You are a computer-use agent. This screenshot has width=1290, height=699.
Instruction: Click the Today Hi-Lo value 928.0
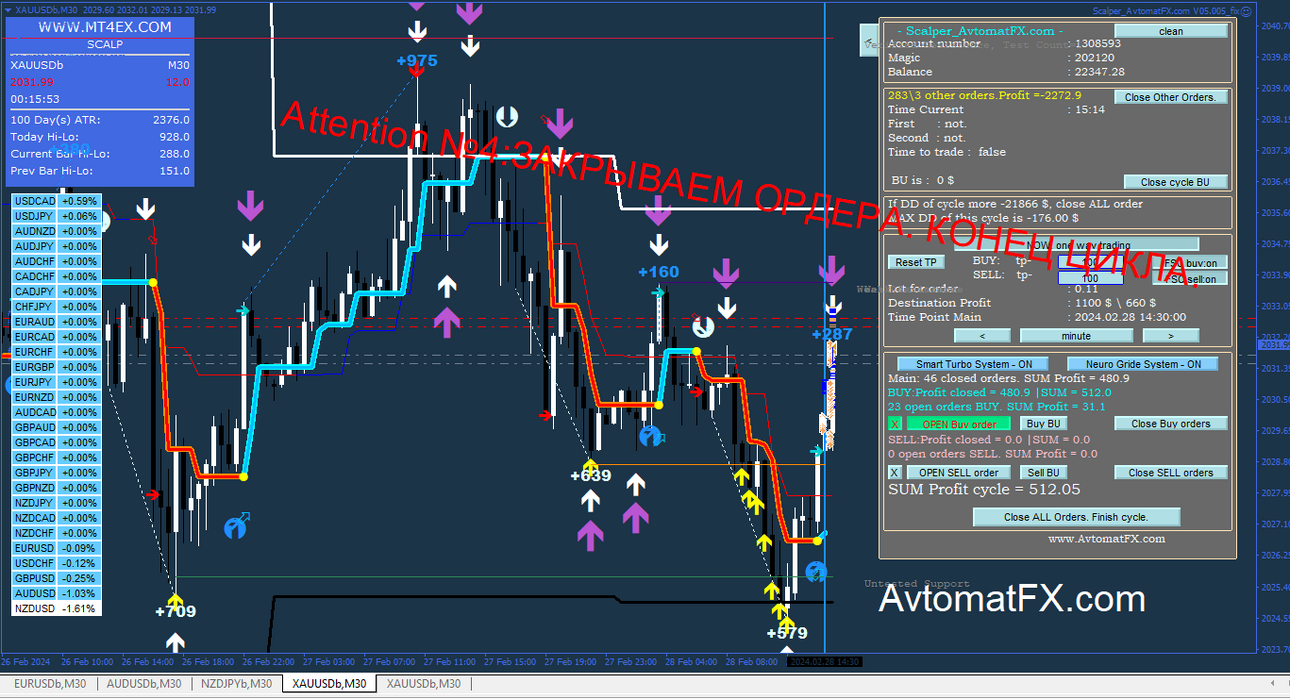point(174,137)
